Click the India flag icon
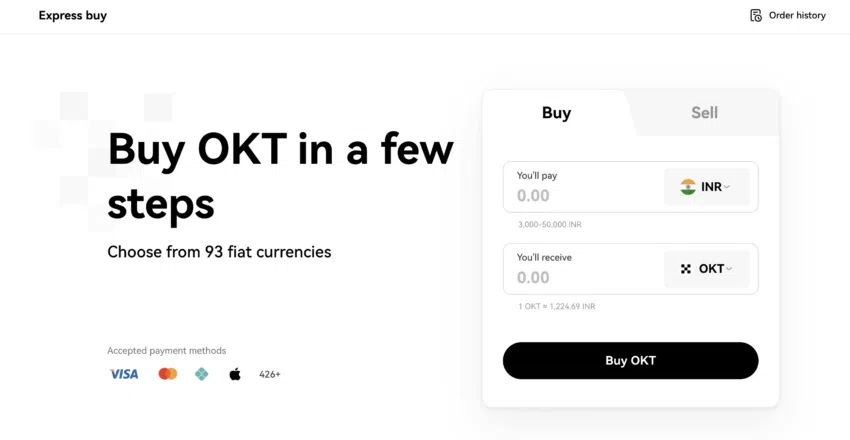 [x=688, y=187]
